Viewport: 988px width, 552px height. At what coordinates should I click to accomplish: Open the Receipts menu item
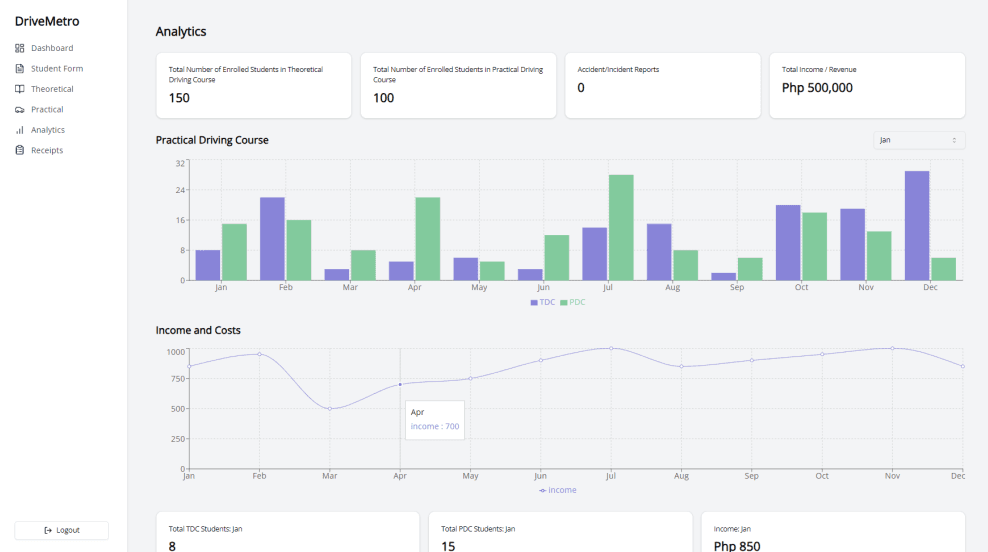point(47,150)
